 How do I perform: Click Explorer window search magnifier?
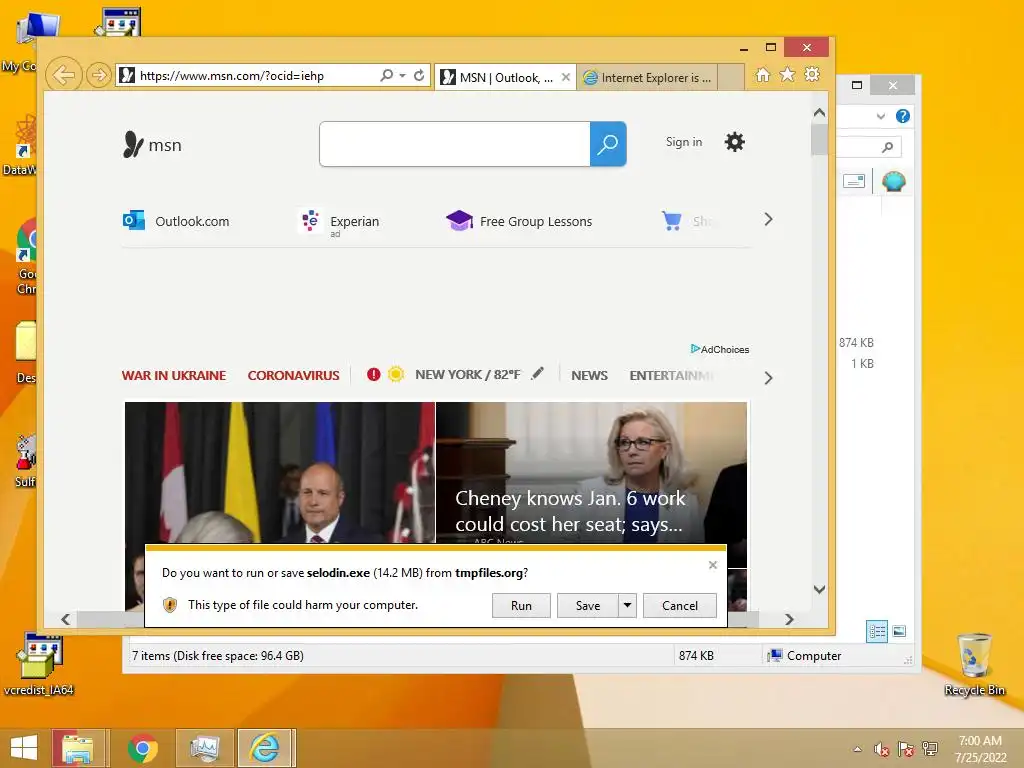tap(887, 147)
